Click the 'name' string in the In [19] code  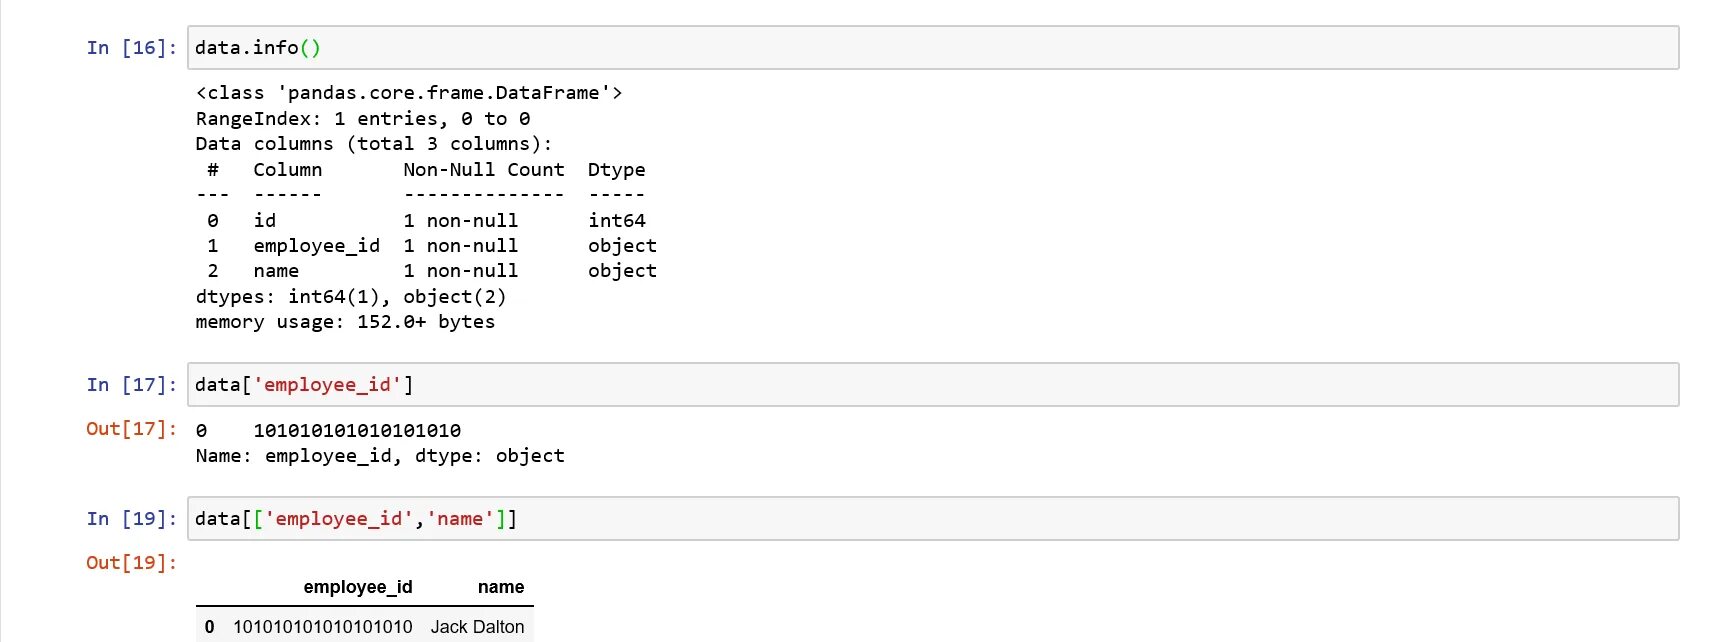coord(460,519)
